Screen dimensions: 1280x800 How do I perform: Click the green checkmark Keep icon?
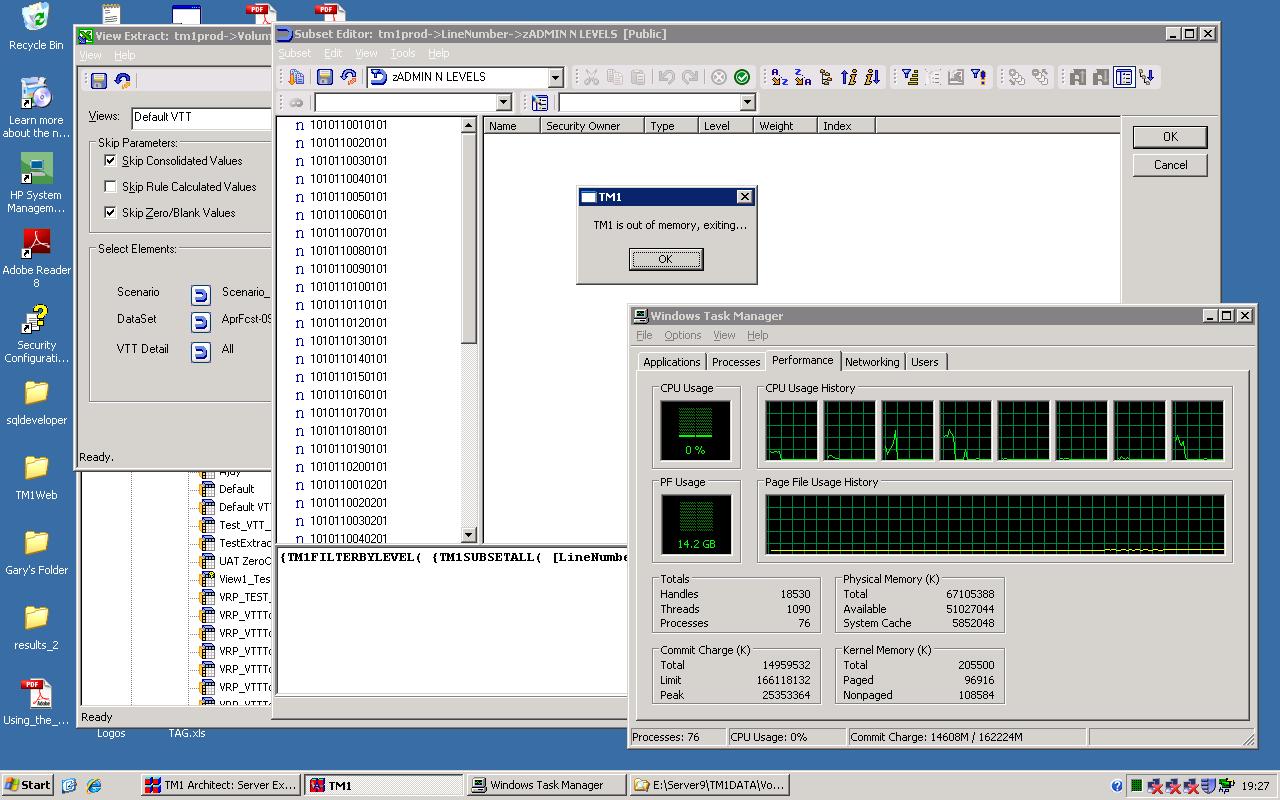(742, 77)
